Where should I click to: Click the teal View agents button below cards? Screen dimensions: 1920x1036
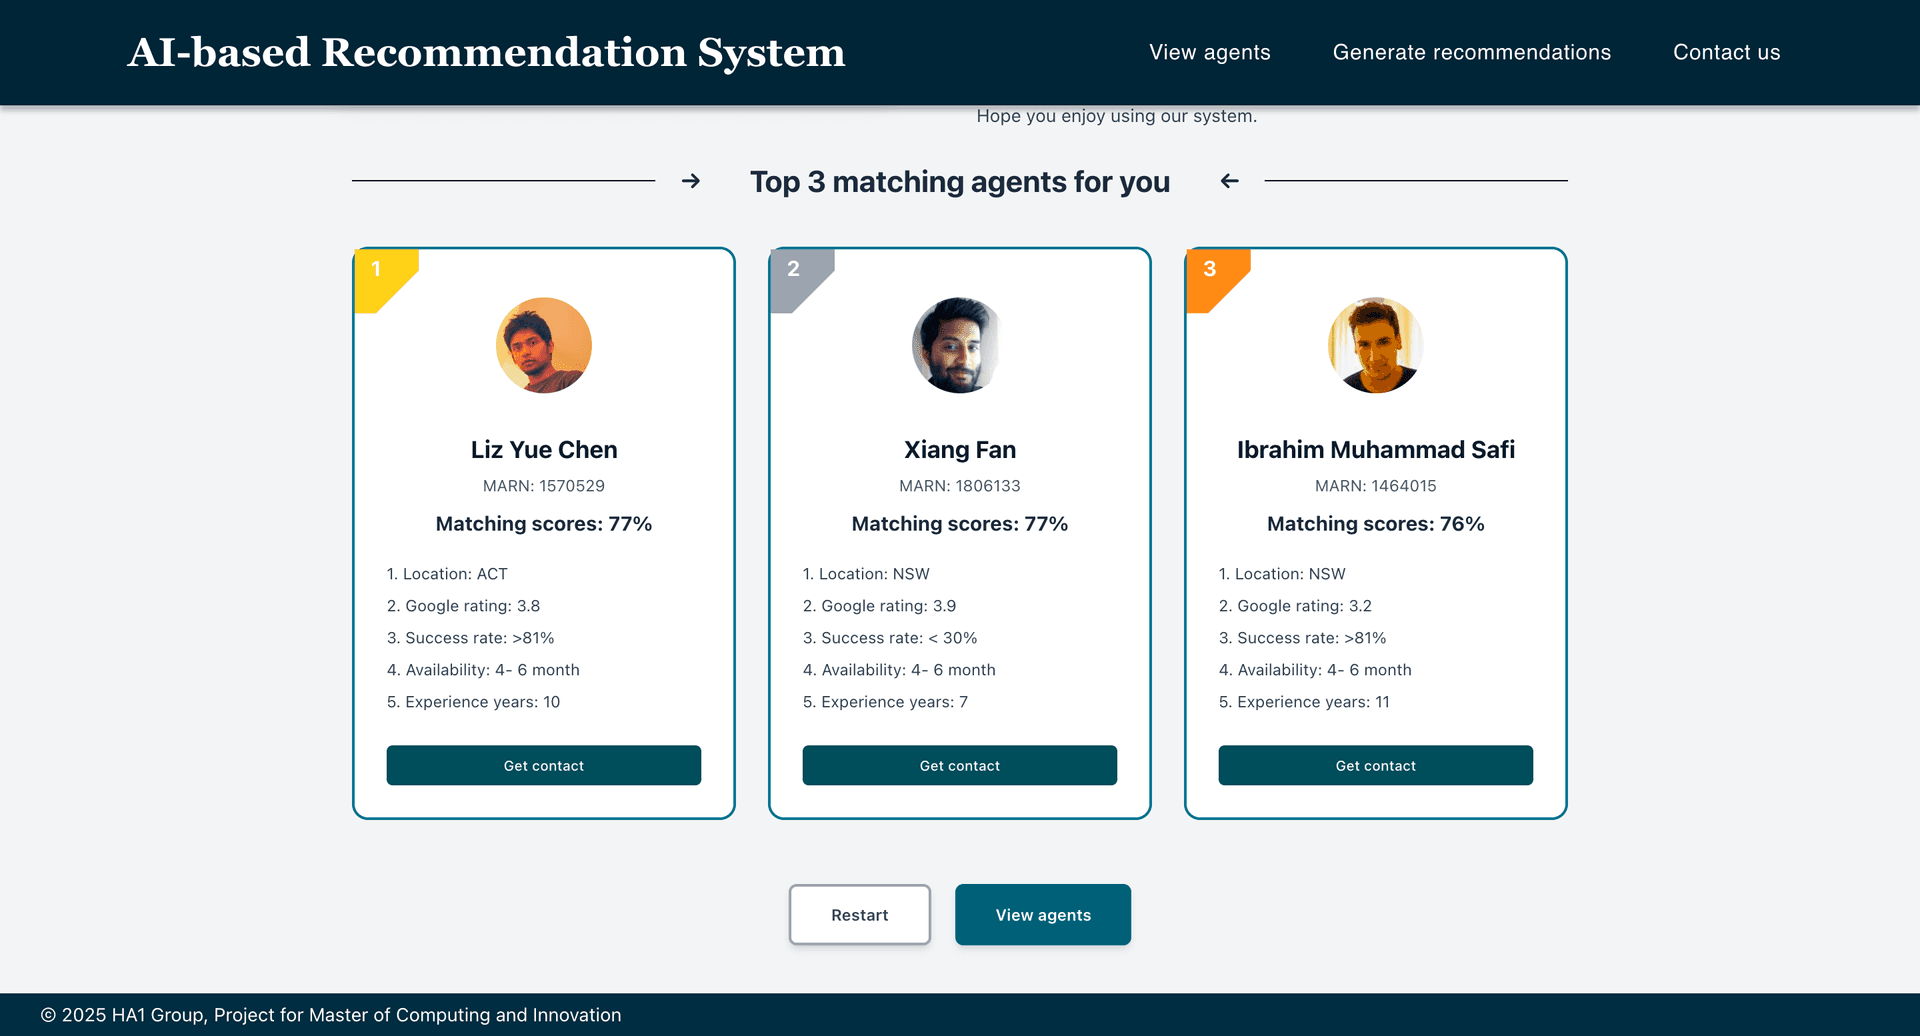1043,914
